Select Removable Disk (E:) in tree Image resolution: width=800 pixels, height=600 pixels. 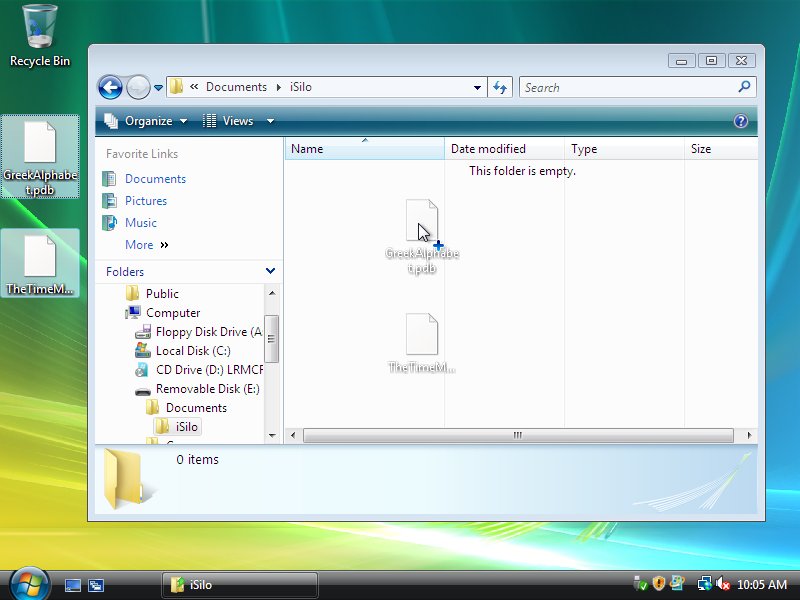pos(207,389)
